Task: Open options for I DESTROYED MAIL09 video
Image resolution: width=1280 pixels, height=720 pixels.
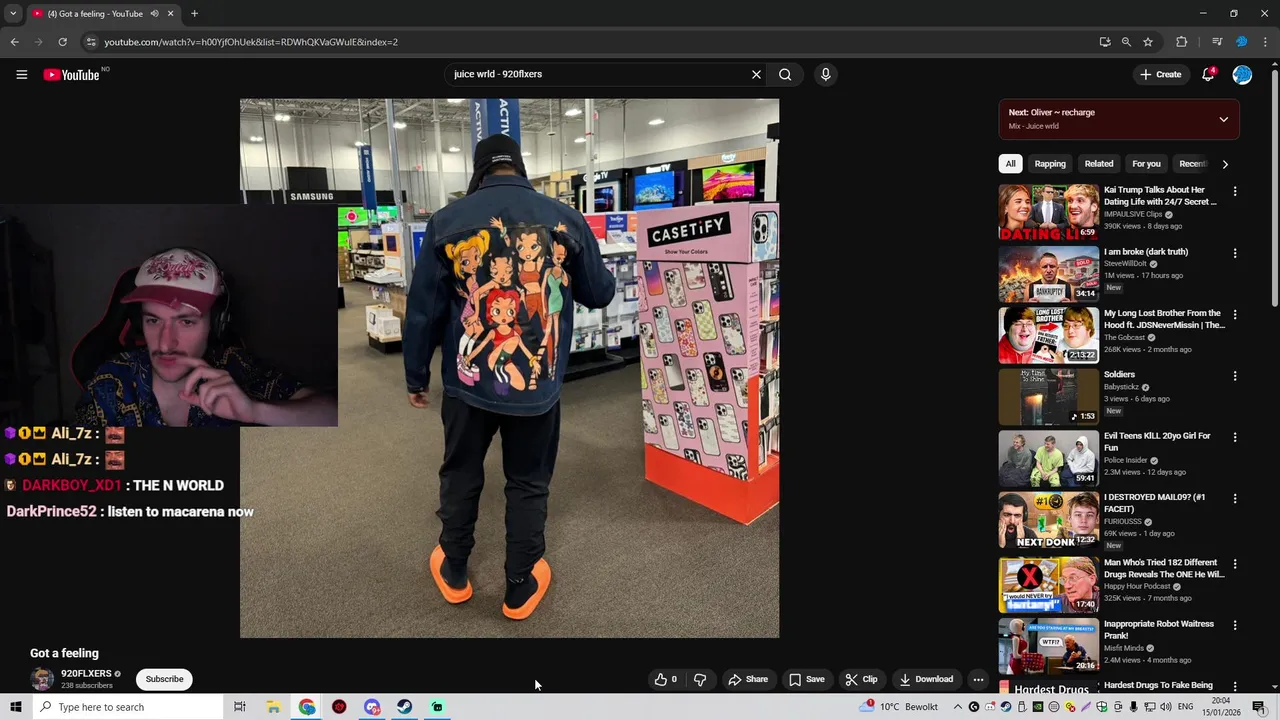Action: point(1234,498)
